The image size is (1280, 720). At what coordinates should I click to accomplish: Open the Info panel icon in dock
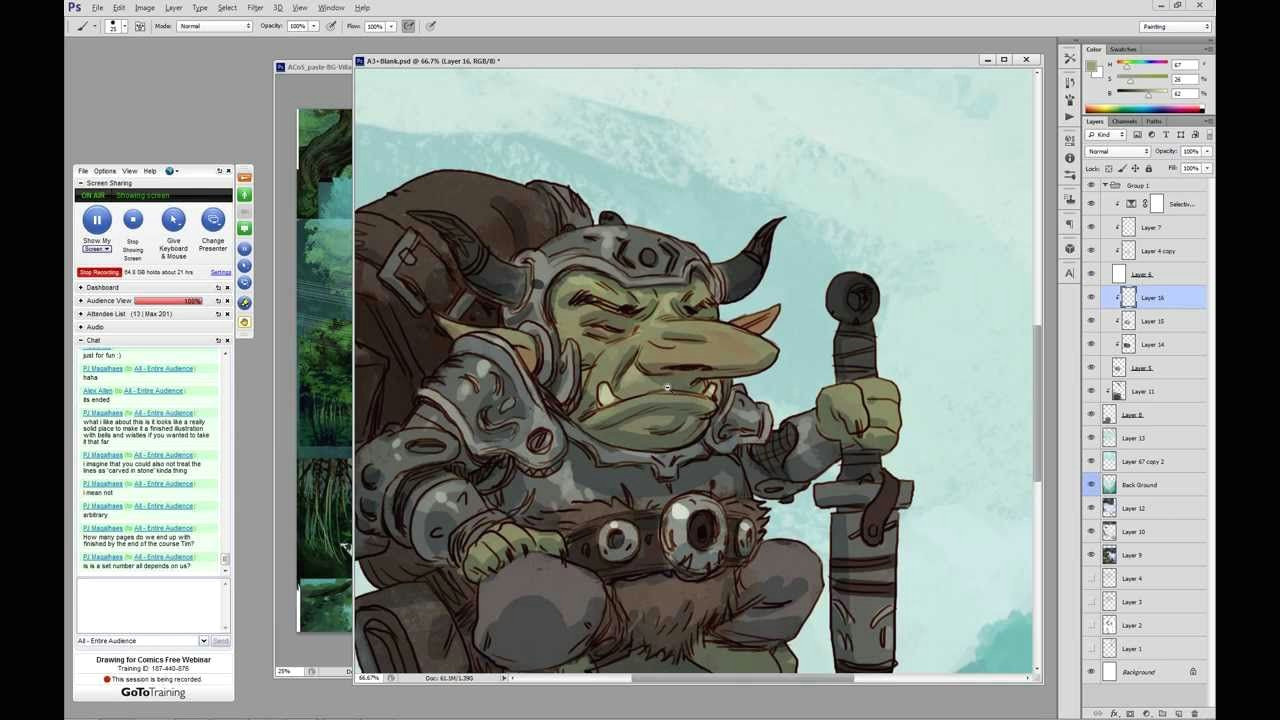pyautogui.click(x=1070, y=158)
